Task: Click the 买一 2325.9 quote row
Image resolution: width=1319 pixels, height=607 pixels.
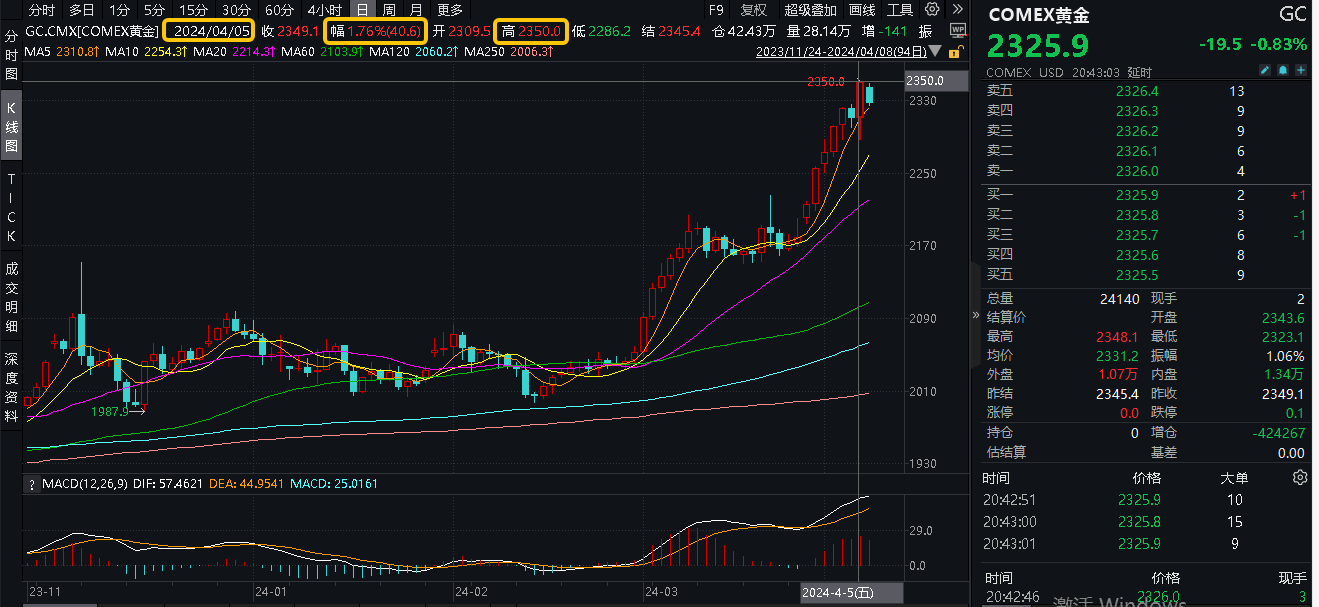Action: click(1140, 195)
